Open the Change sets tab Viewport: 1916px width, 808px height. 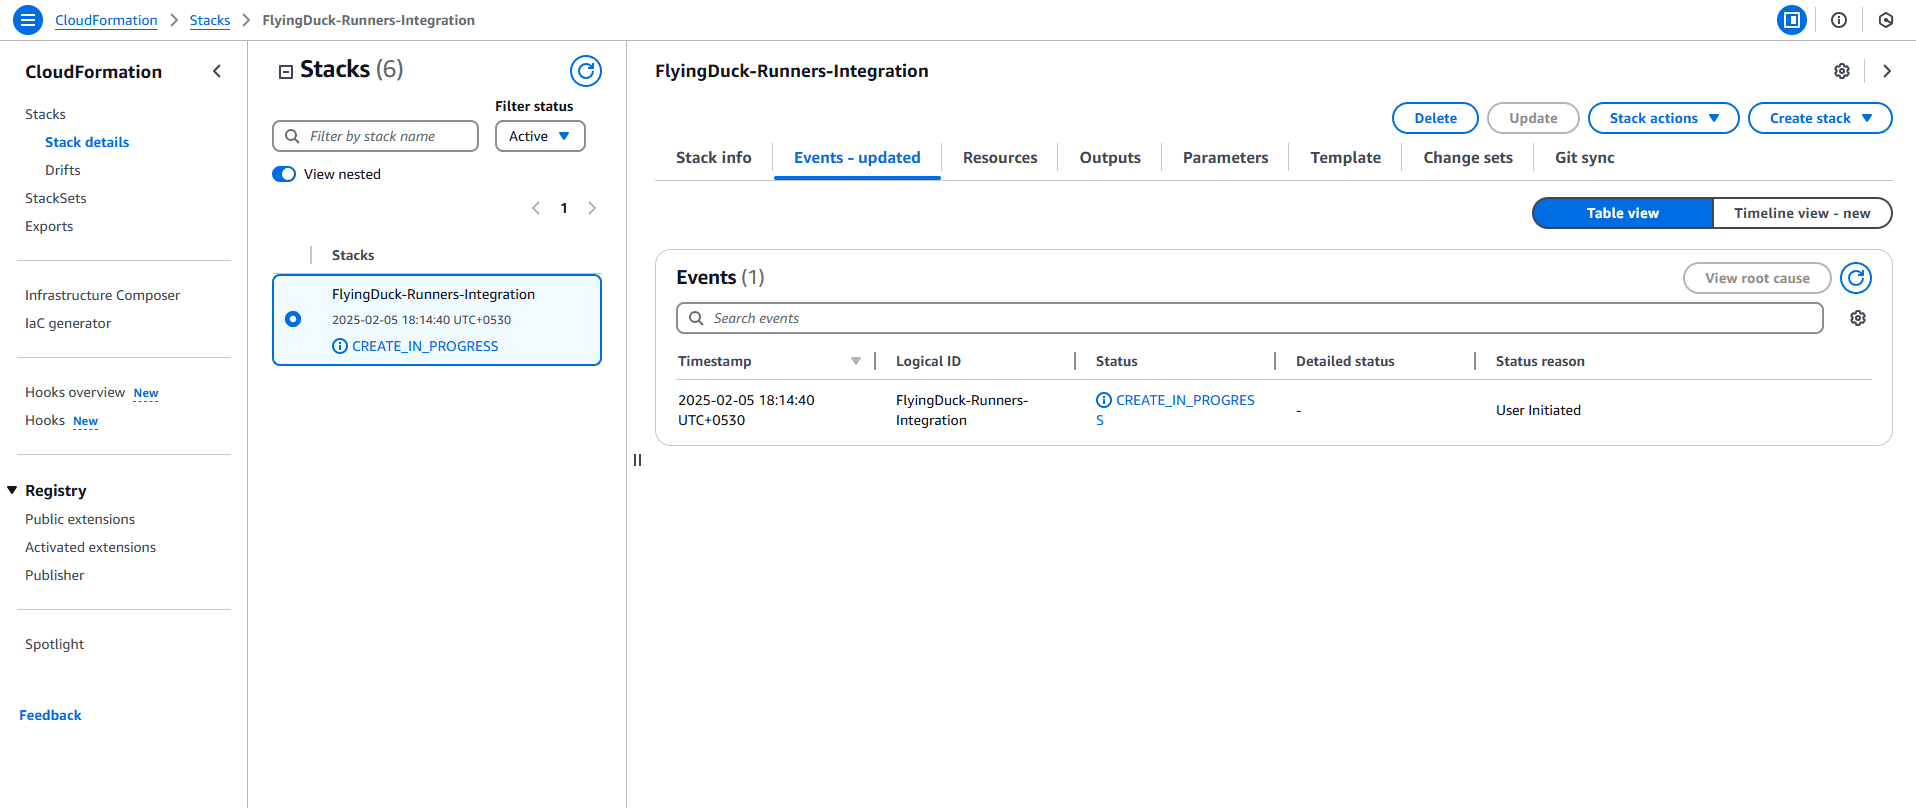click(1468, 158)
